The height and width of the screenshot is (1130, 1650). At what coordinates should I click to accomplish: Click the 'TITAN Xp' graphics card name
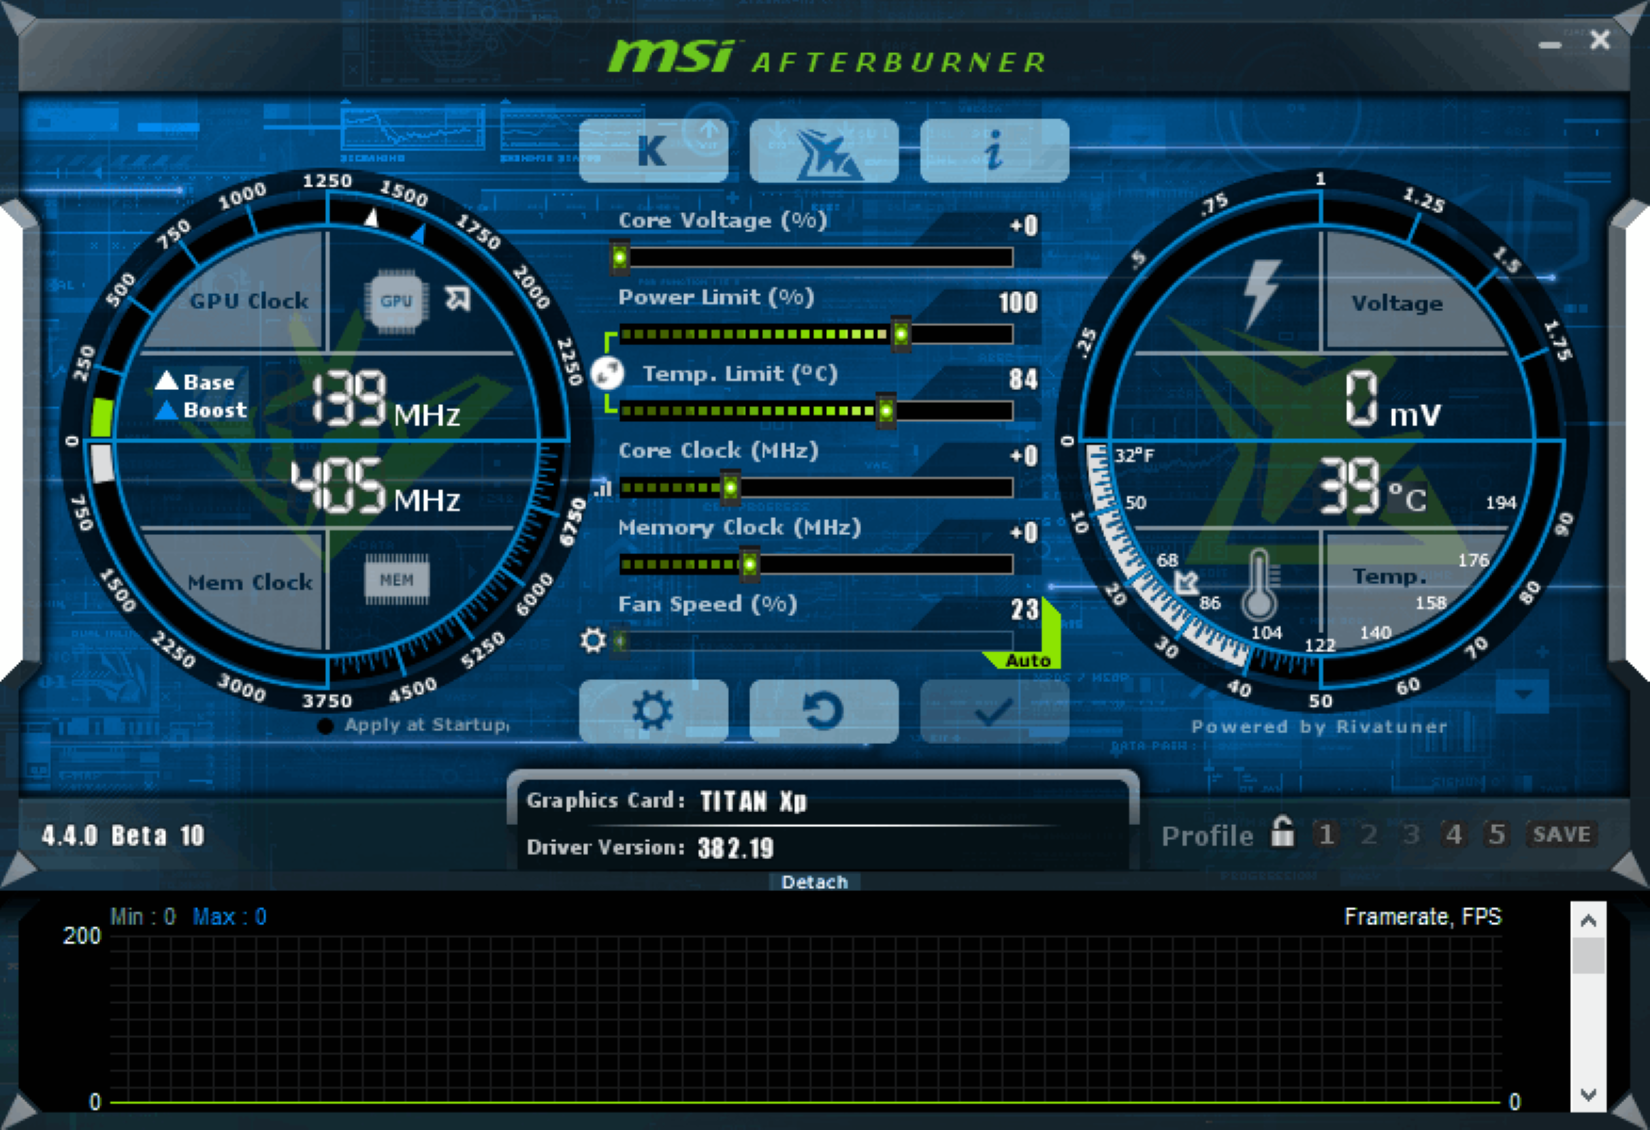[x=753, y=801]
